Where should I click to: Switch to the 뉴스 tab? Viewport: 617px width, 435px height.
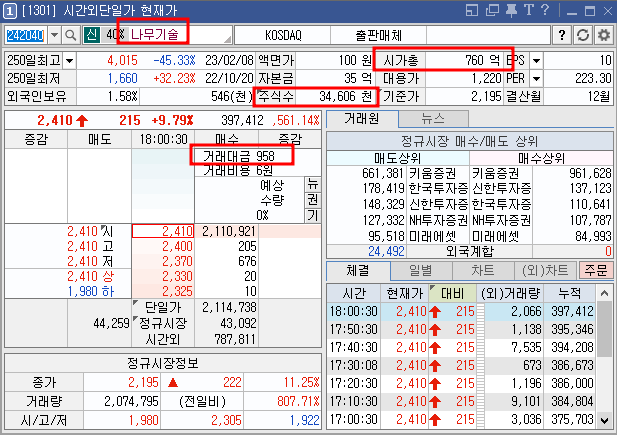point(433,119)
